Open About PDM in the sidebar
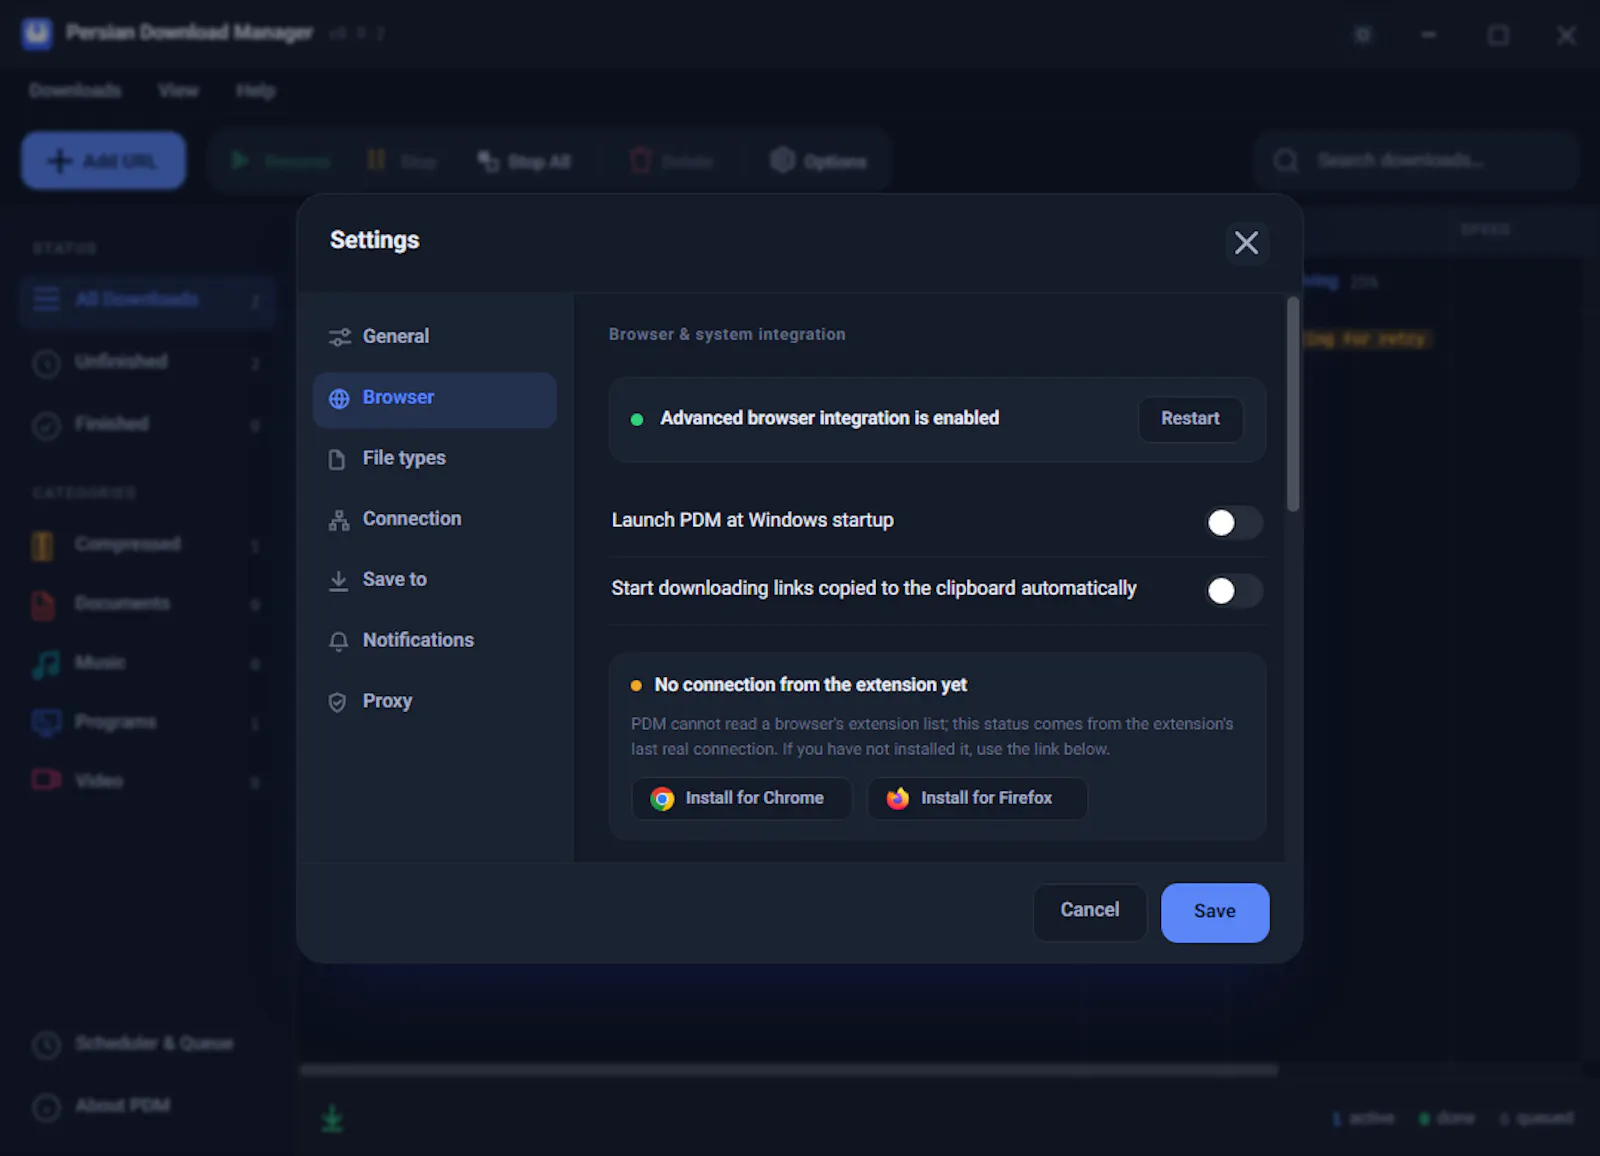Screen dimensions: 1600x1156 (x=146, y=1106)
